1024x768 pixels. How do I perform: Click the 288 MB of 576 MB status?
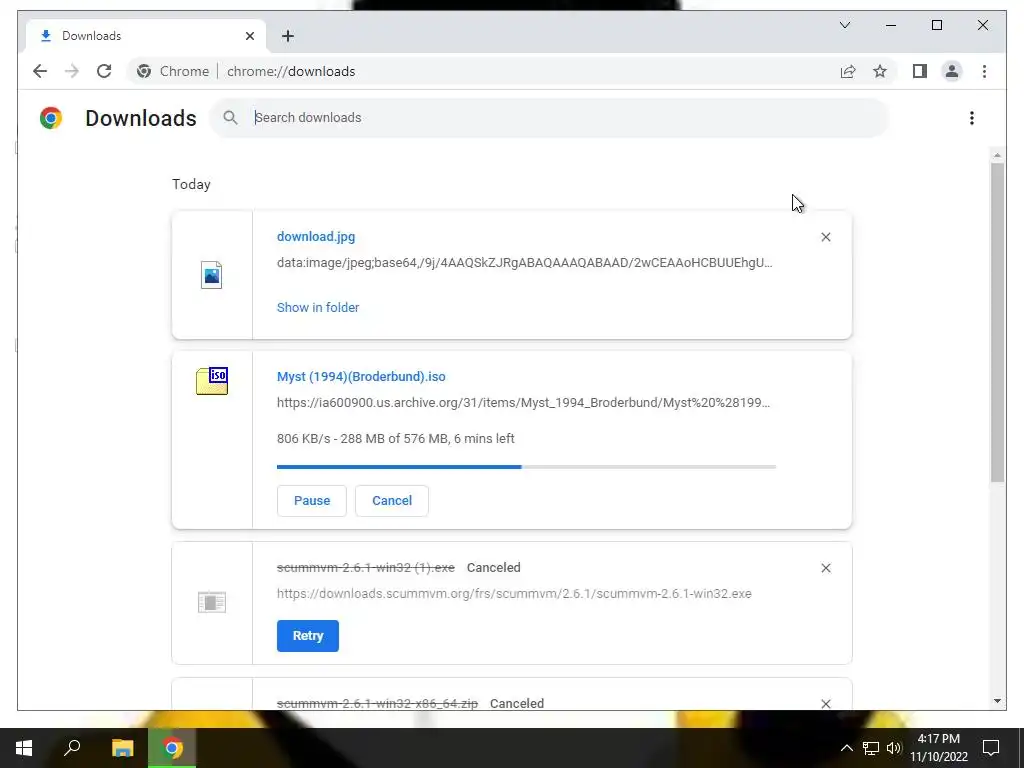pos(394,439)
